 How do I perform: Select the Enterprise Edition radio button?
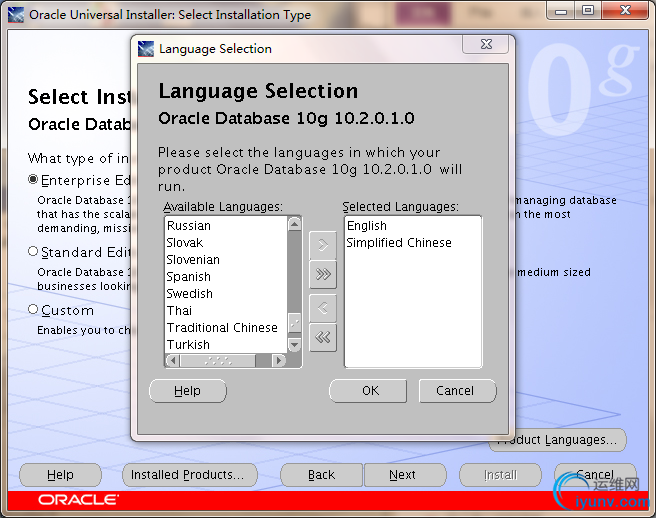pyautogui.click(x=33, y=180)
